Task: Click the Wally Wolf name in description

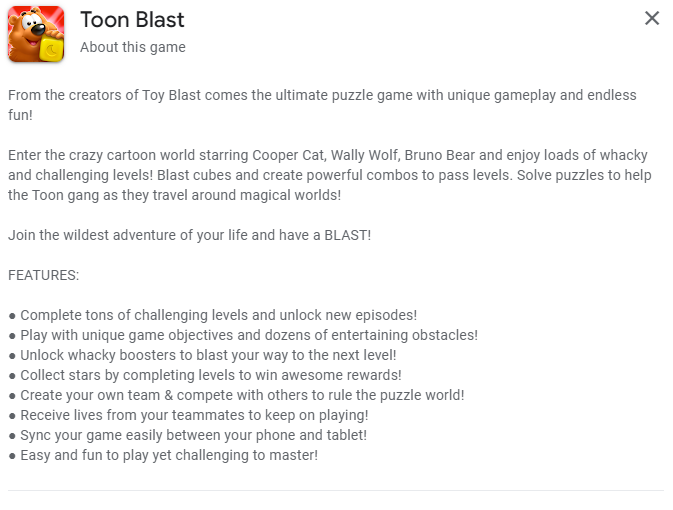Action: (x=365, y=155)
